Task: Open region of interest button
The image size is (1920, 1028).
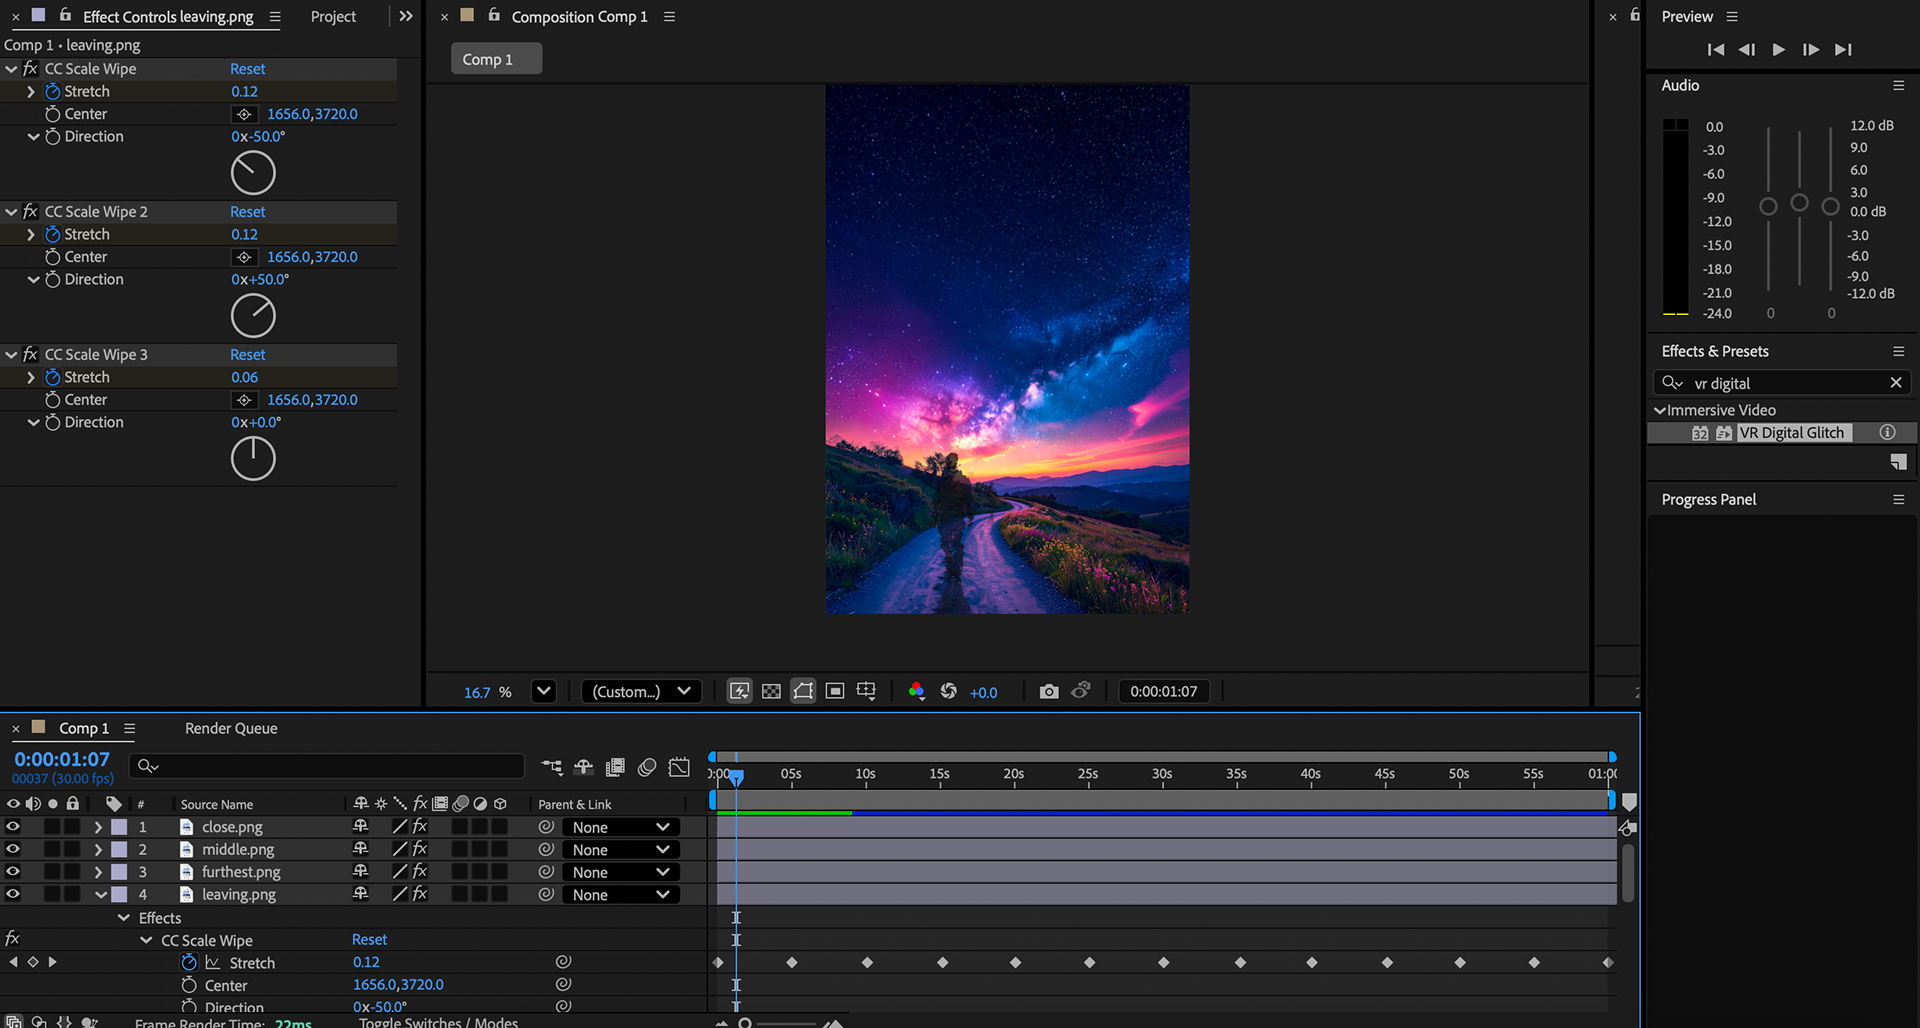Action: [x=835, y=691]
